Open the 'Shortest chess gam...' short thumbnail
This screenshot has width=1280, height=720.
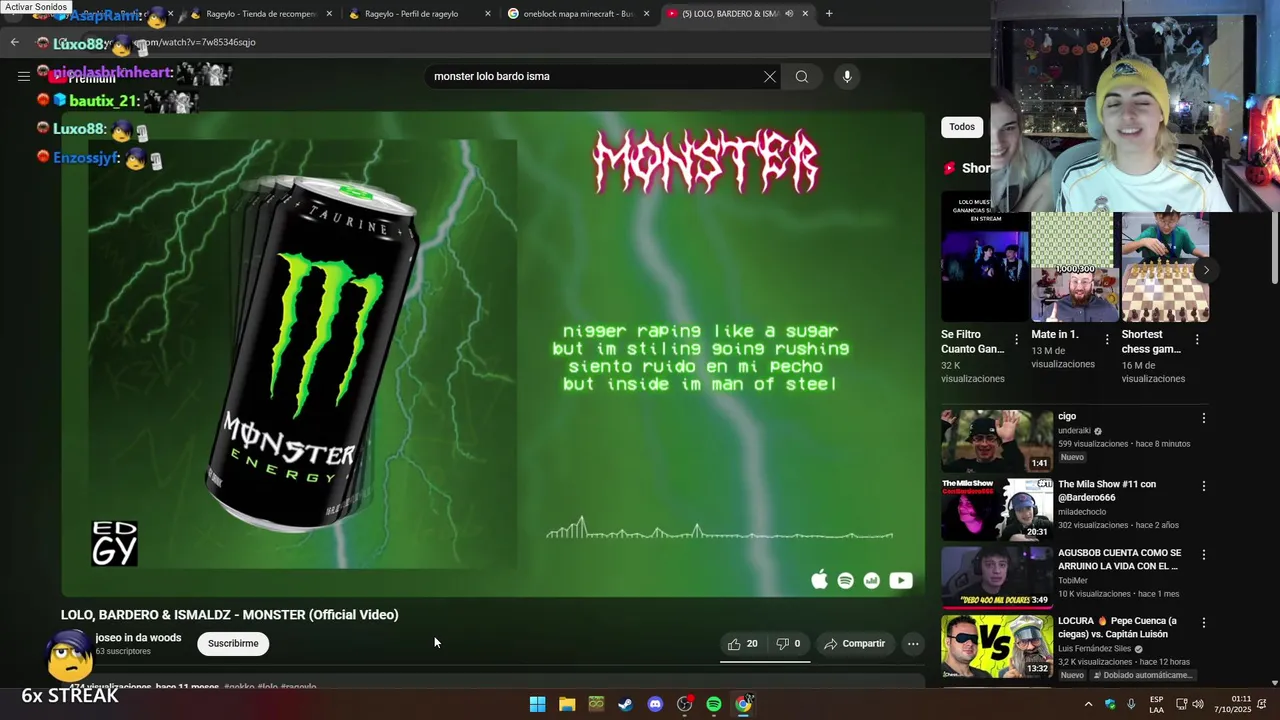click(x=1165, y=267)
